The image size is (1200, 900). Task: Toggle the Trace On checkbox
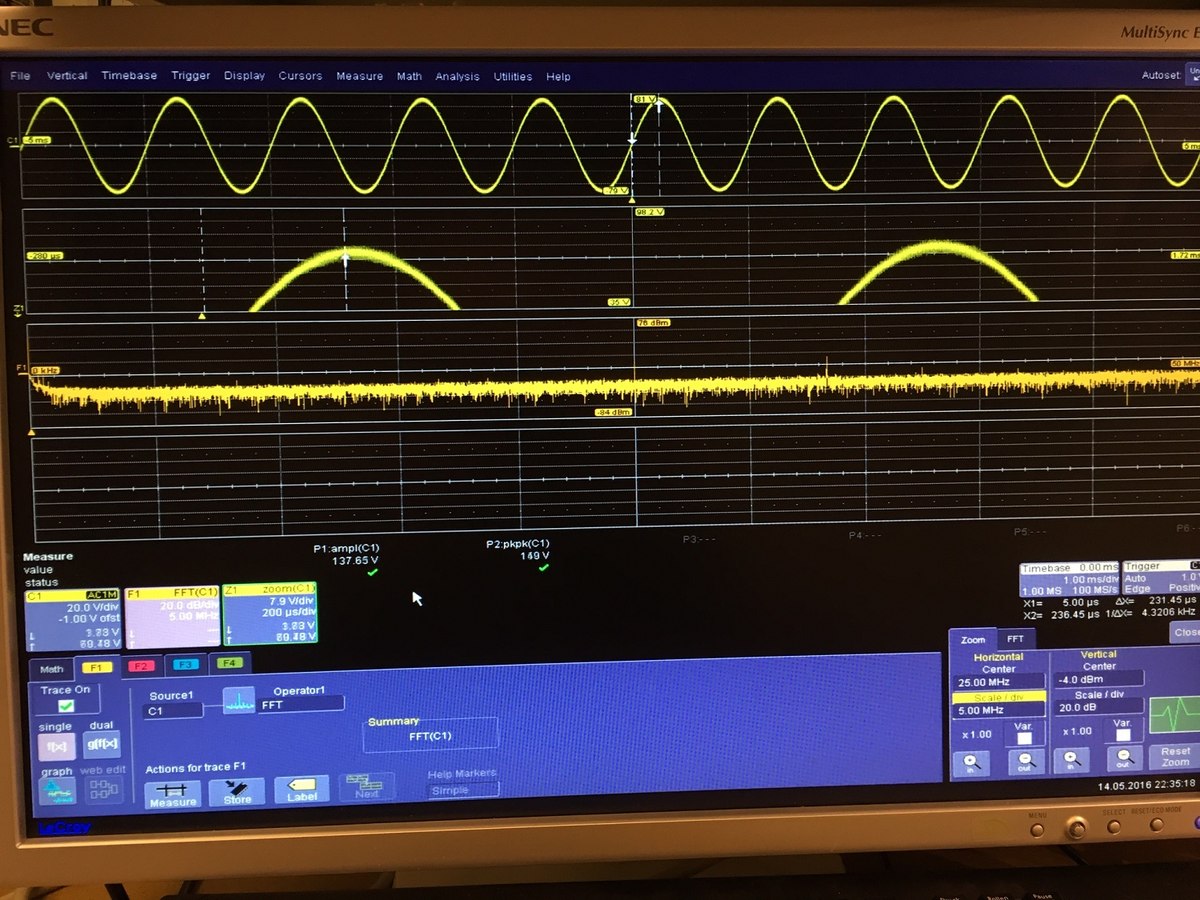[x=65, y=706]
